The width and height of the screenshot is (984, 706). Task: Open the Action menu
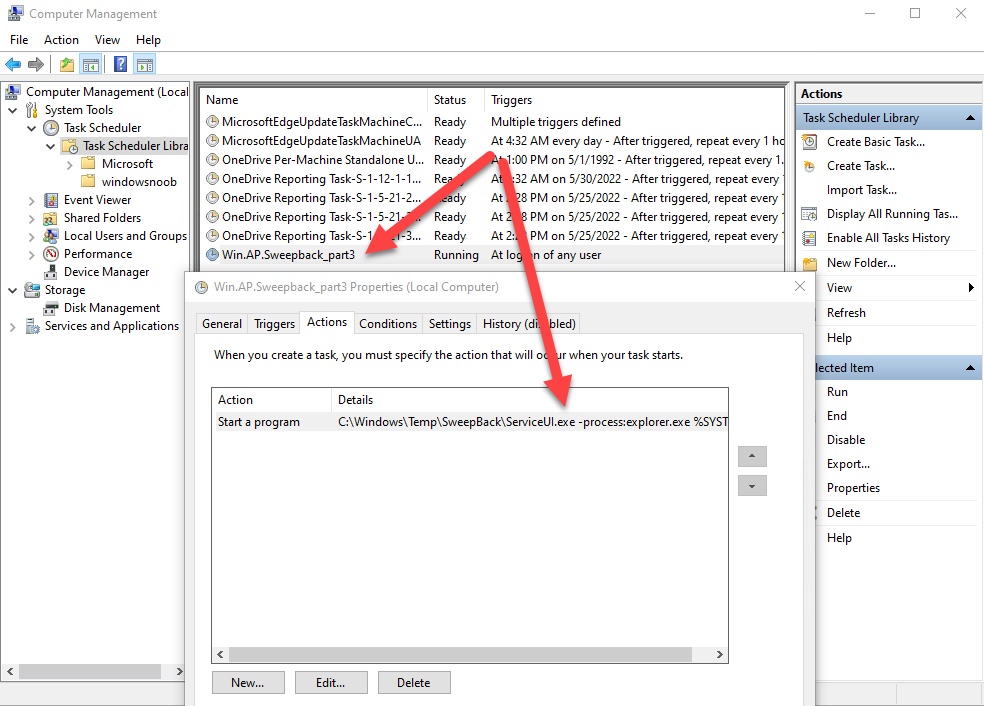coord(62,40)
